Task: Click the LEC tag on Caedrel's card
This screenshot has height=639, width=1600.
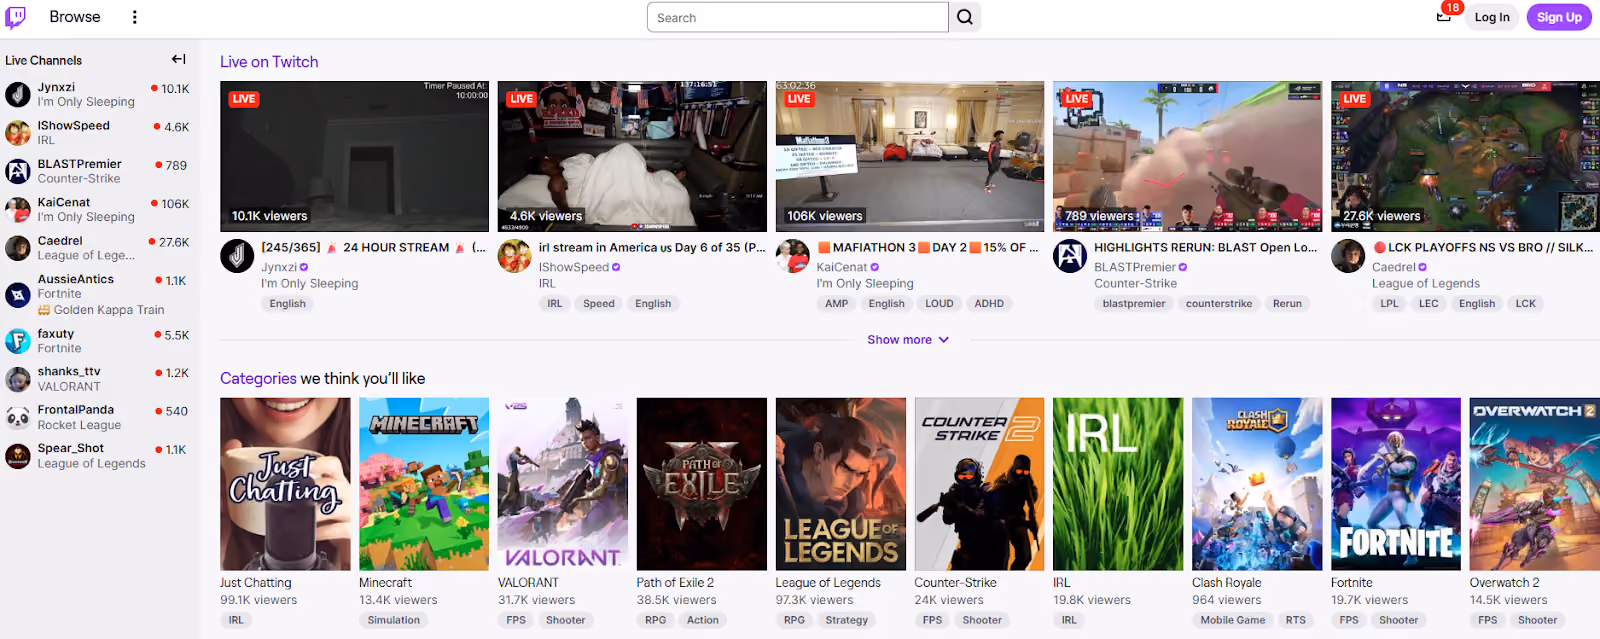Action: (x=1429, y=304)
